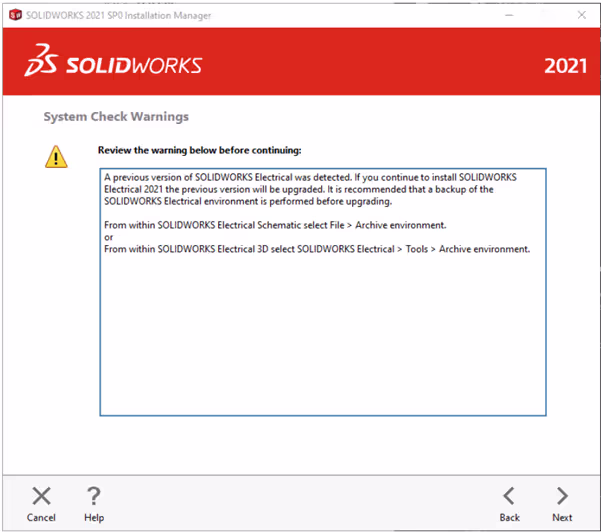This screenshot has height=532, width=601.
Task: Click 'Review the warning below before continuing:' text
Action: (x=200, y=150)
